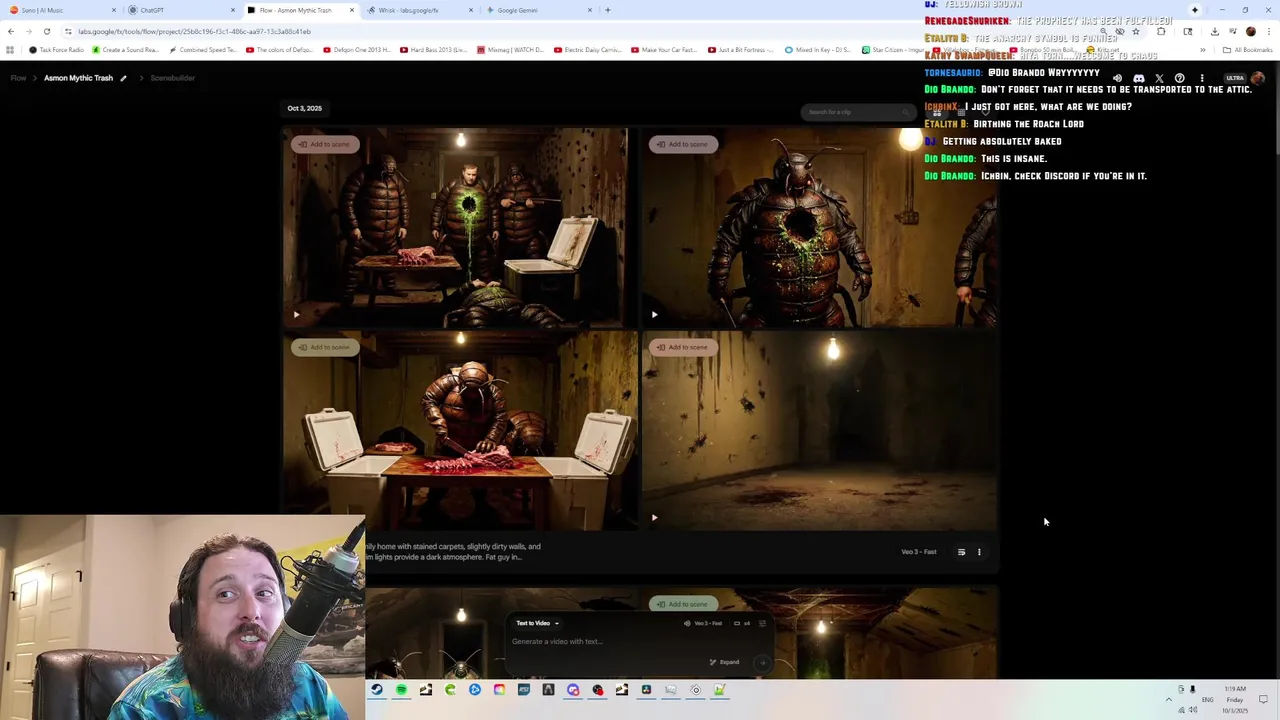Open the Discord link icon in the Flow header
Image resolution: width=1280 pixels, height=720 pixels.
tap(1138, 78)
